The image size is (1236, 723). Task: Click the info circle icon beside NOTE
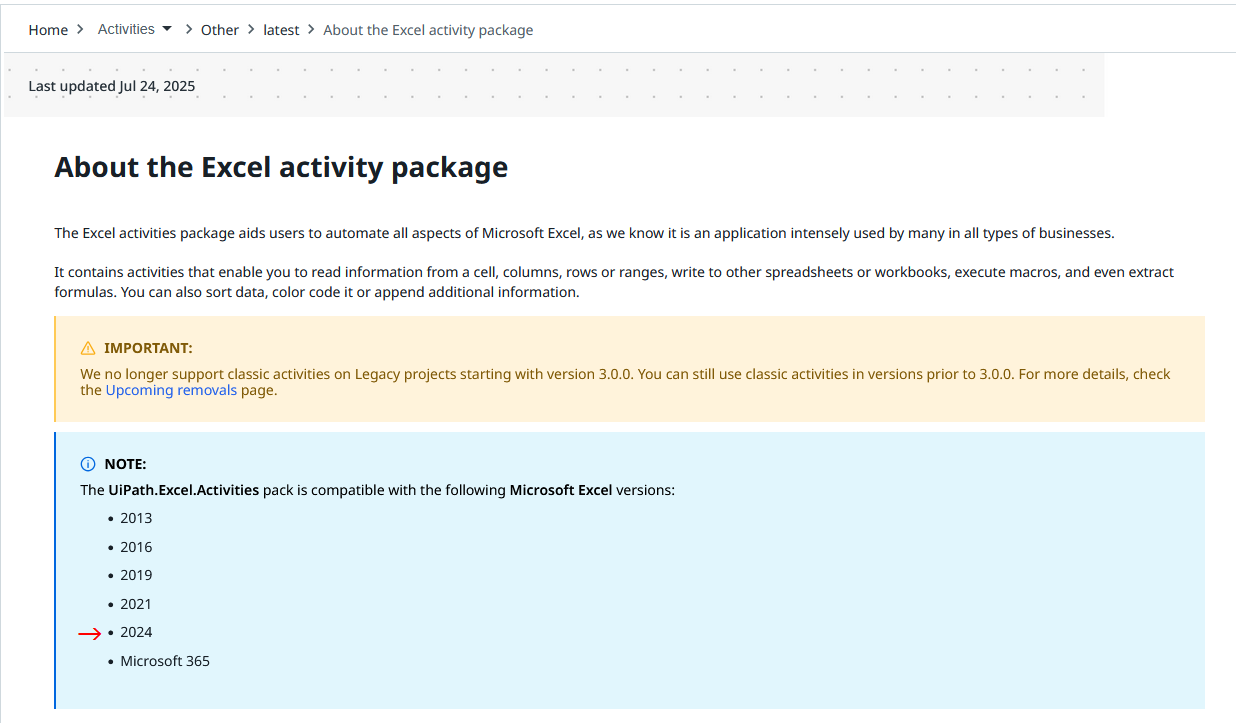(88, 464)
